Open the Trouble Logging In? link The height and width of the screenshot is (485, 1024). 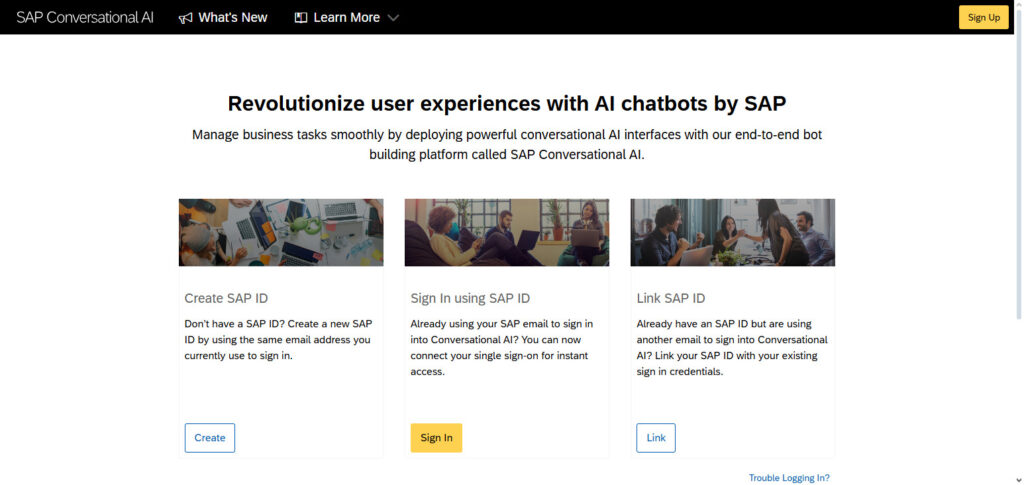tap(789, 478)
